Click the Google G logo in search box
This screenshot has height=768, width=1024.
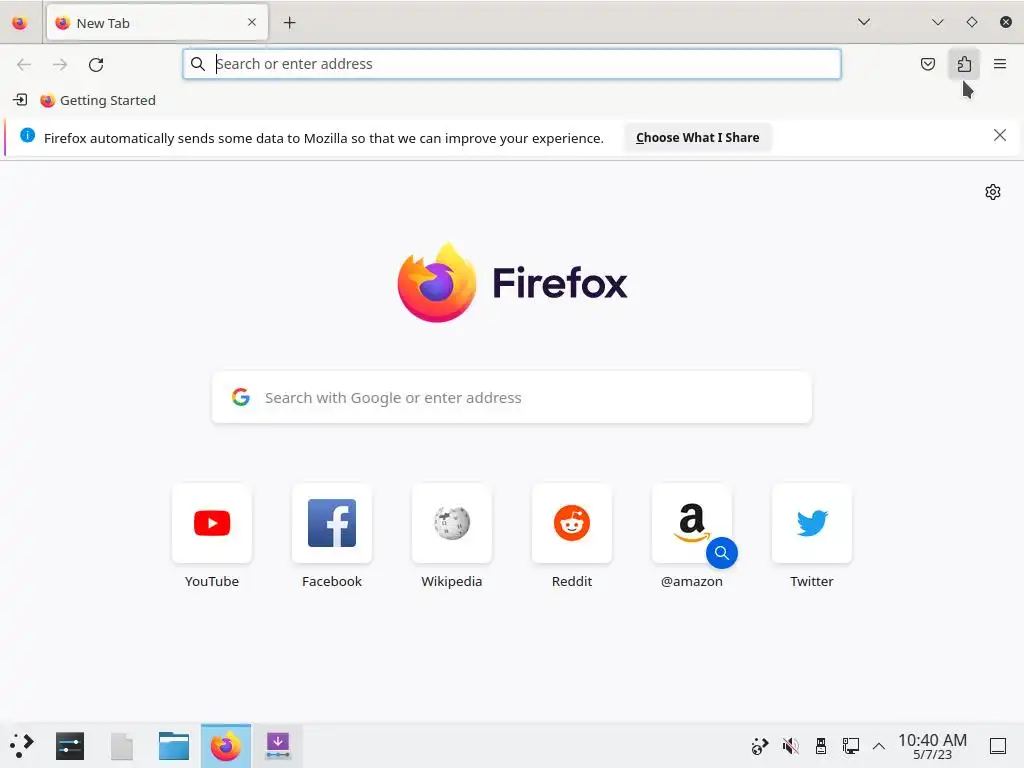point(241,397)
